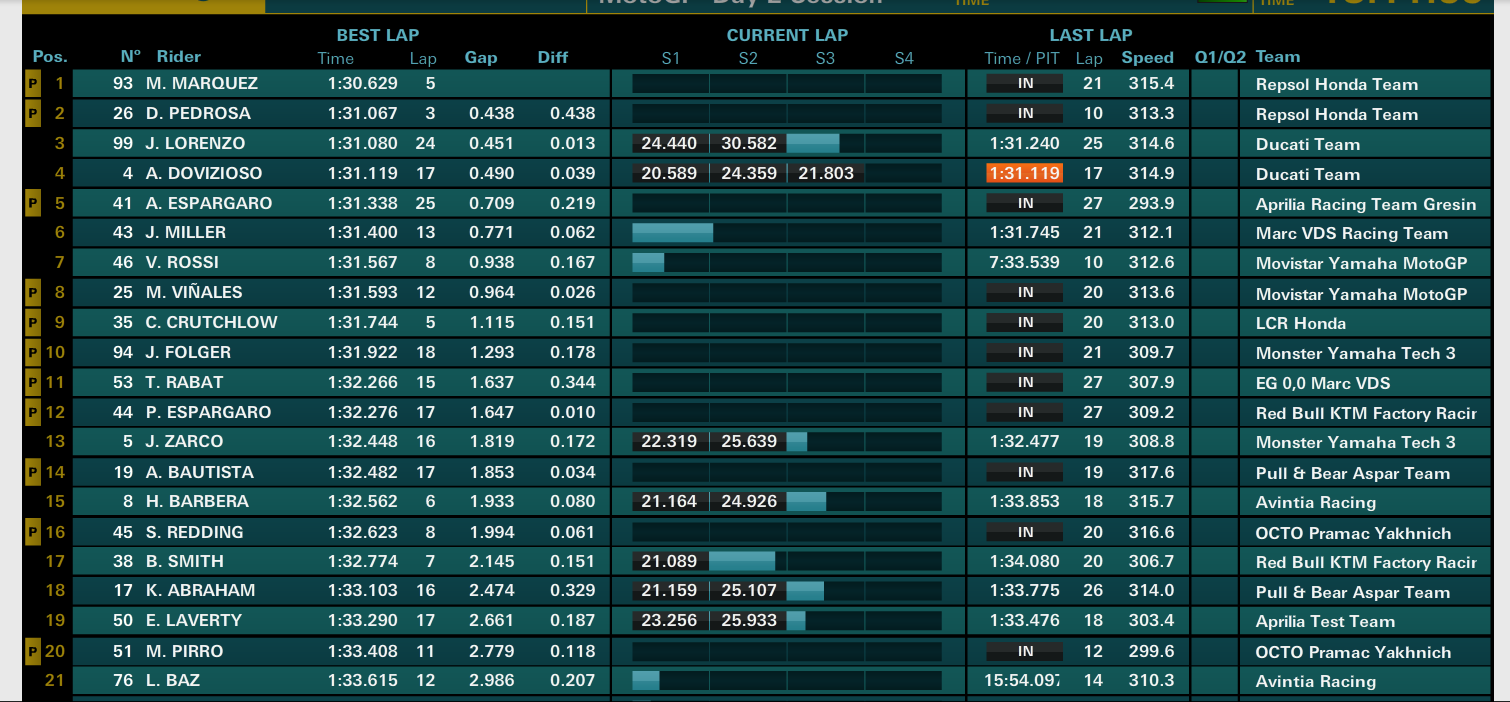The image size is (1510, 702).
Task: Click the BEST LAP section heading
Action: pos(378,35)
